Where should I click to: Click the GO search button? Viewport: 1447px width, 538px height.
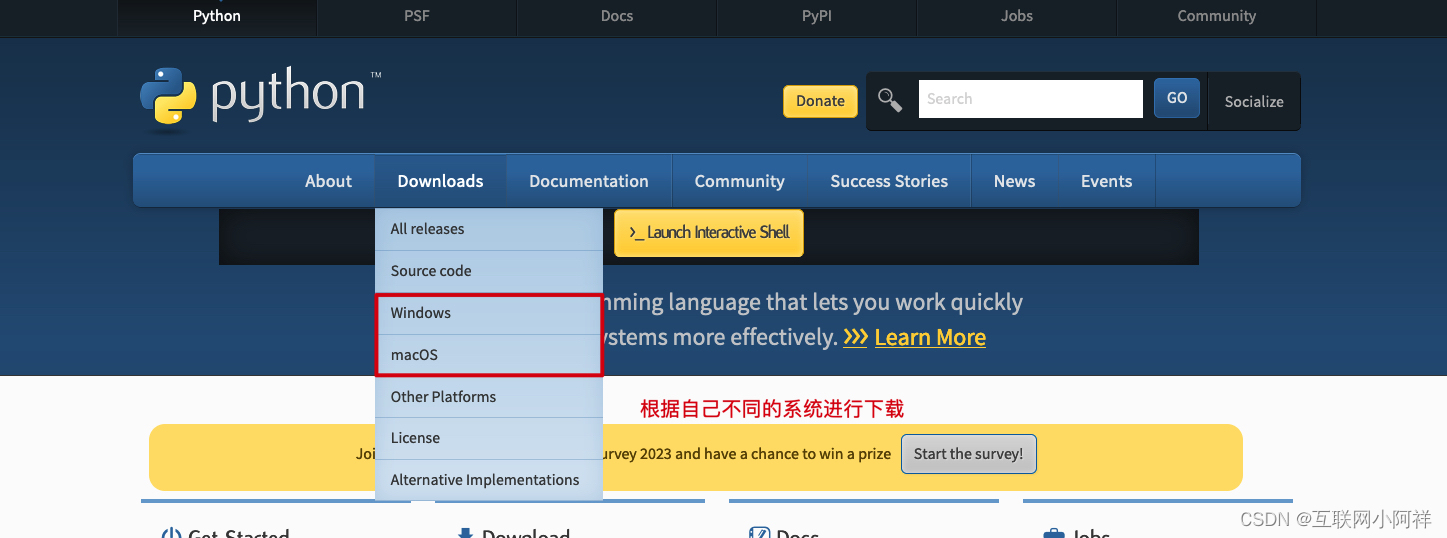pos(1177,98)
